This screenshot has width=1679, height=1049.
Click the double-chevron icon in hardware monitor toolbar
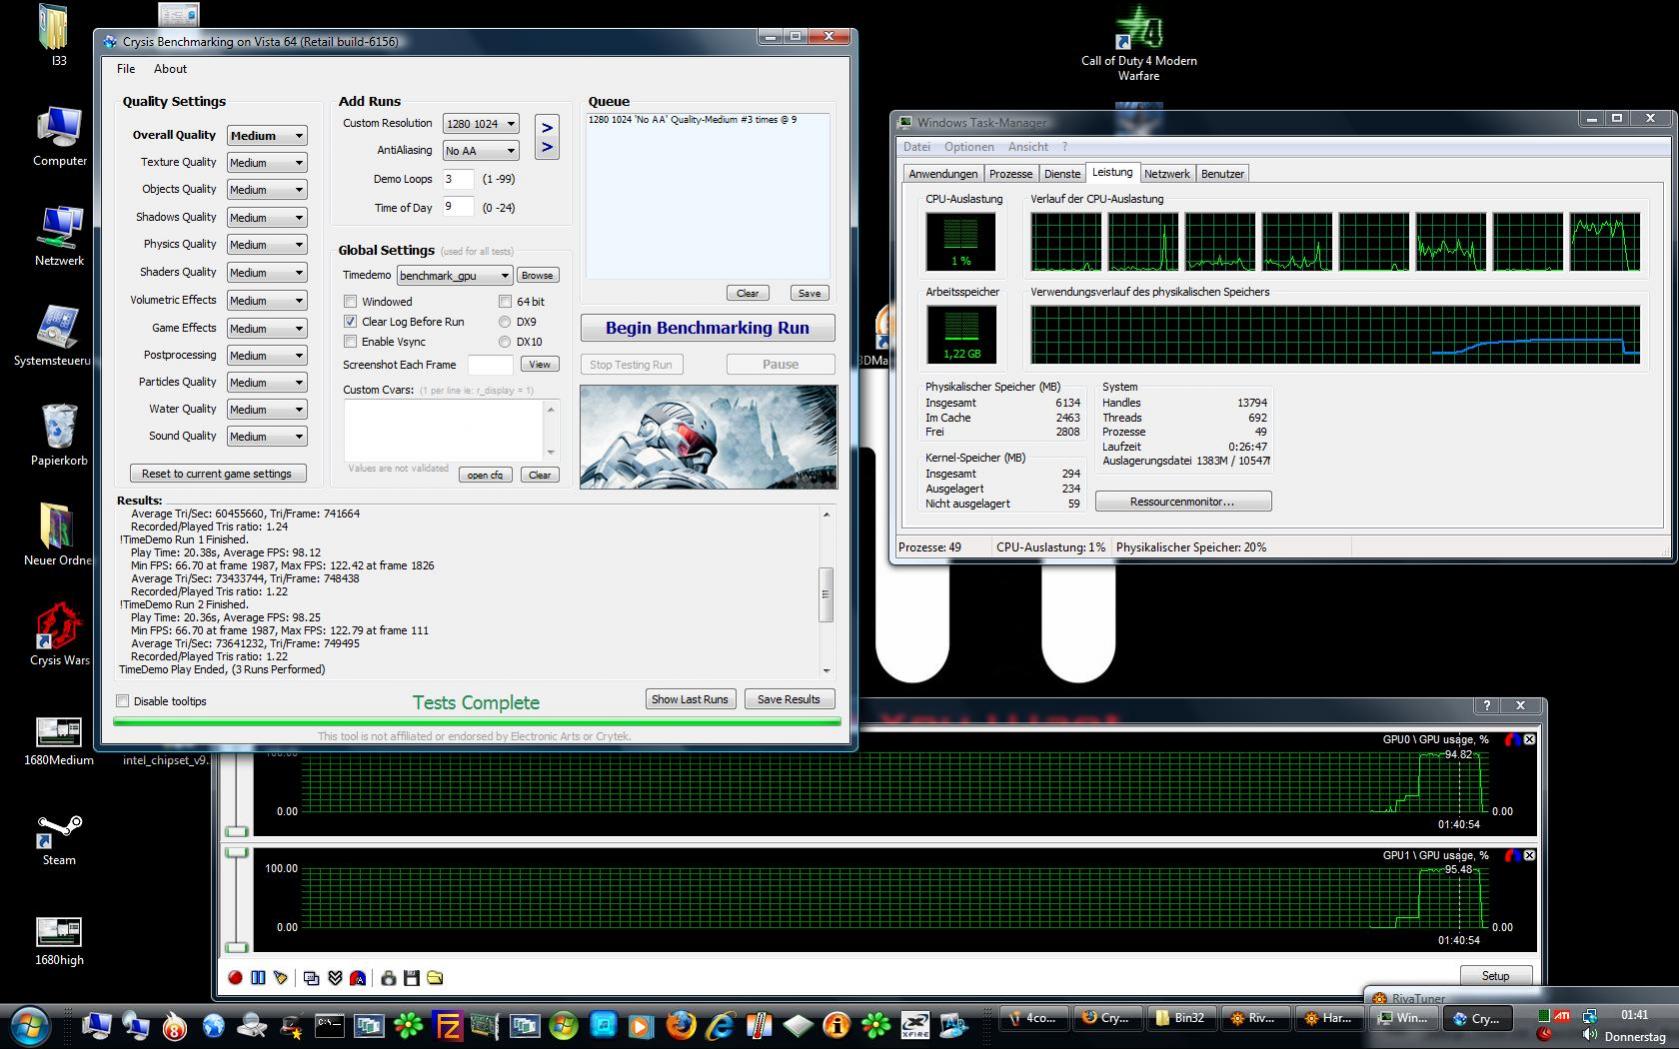tap(335, 978)
